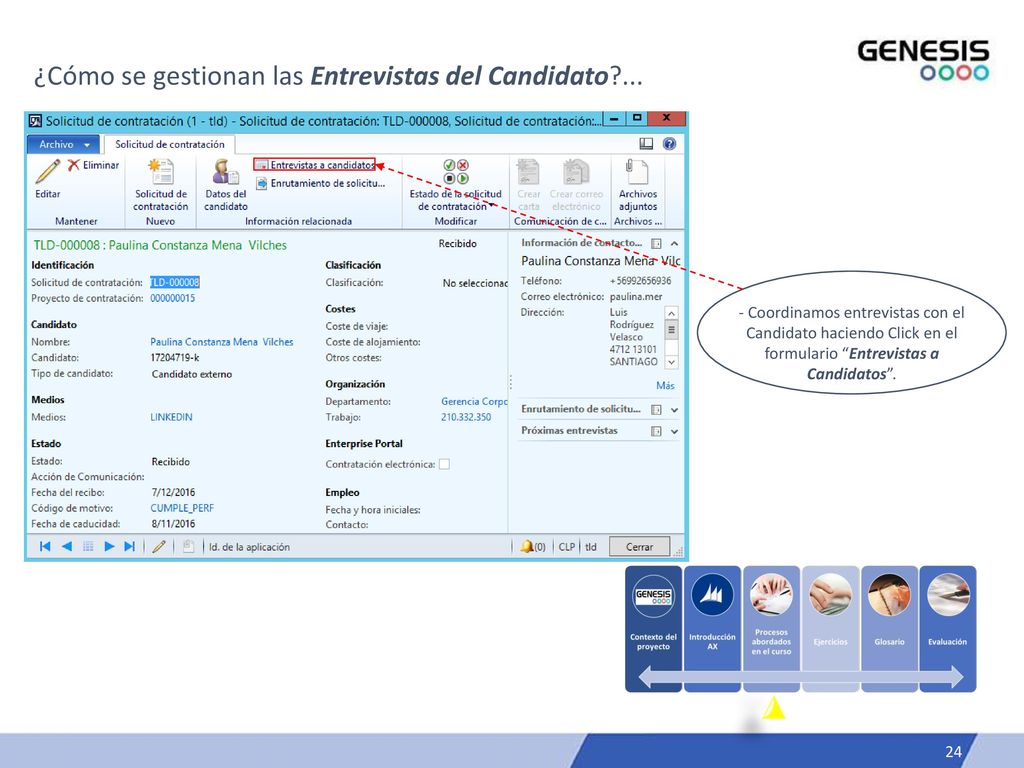1024x768 pixels.
Task: Click Enrutamiento de solicitud panel options icon
Action: pyautogui.click(x=656, y=410)
